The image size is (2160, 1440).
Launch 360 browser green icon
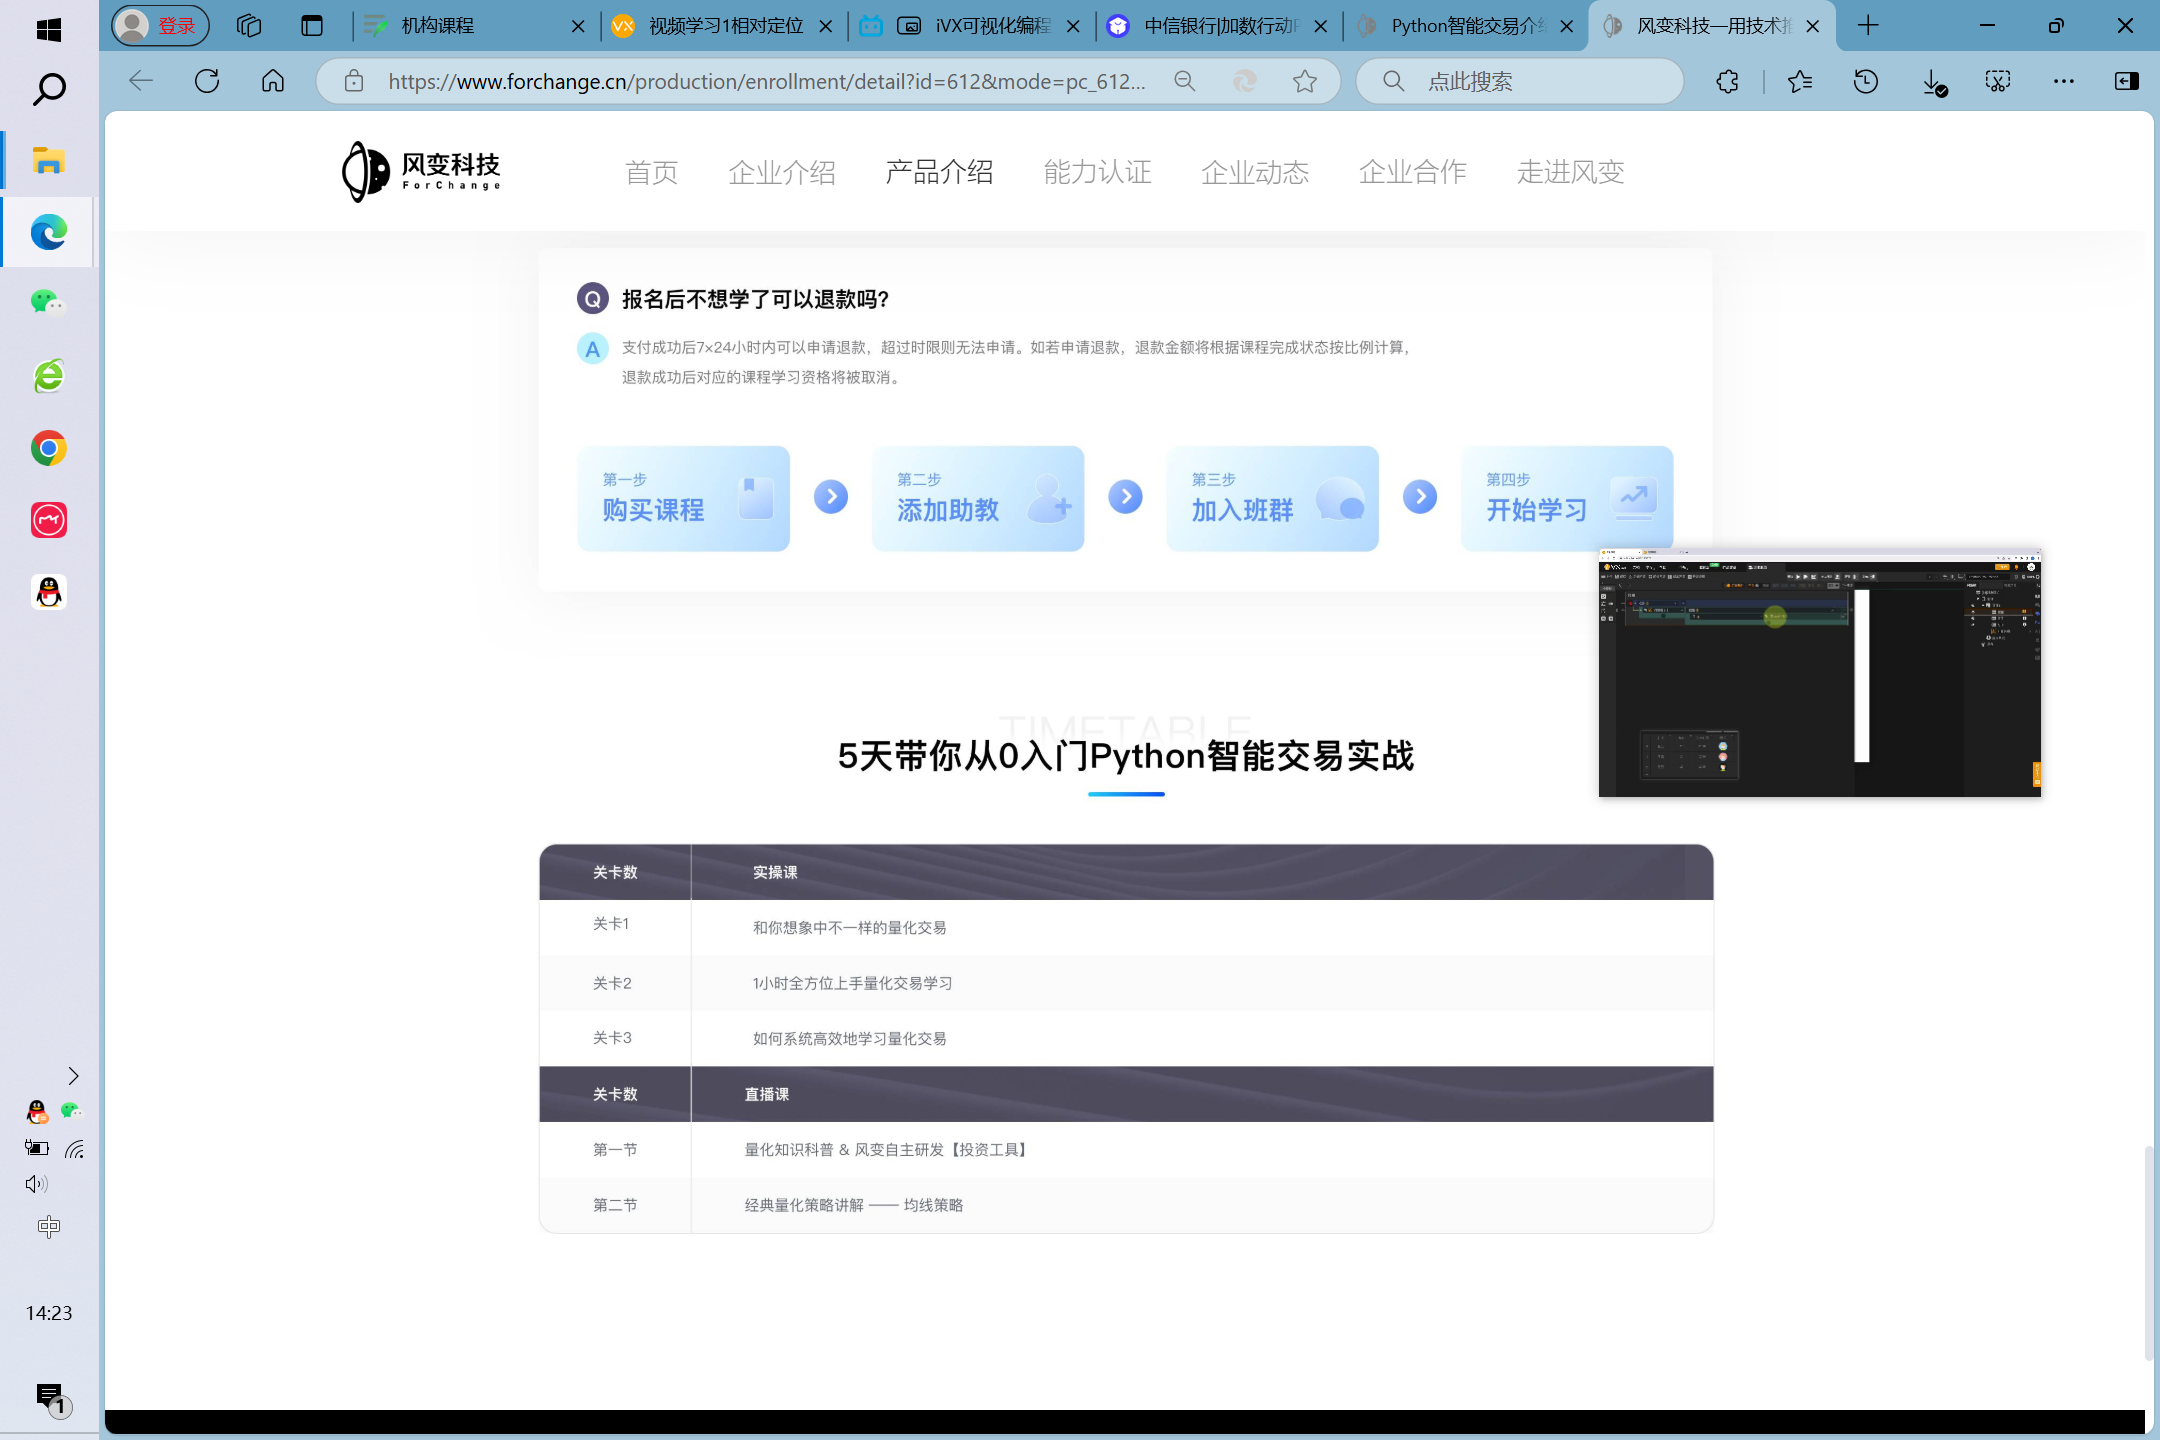[48, 376]
